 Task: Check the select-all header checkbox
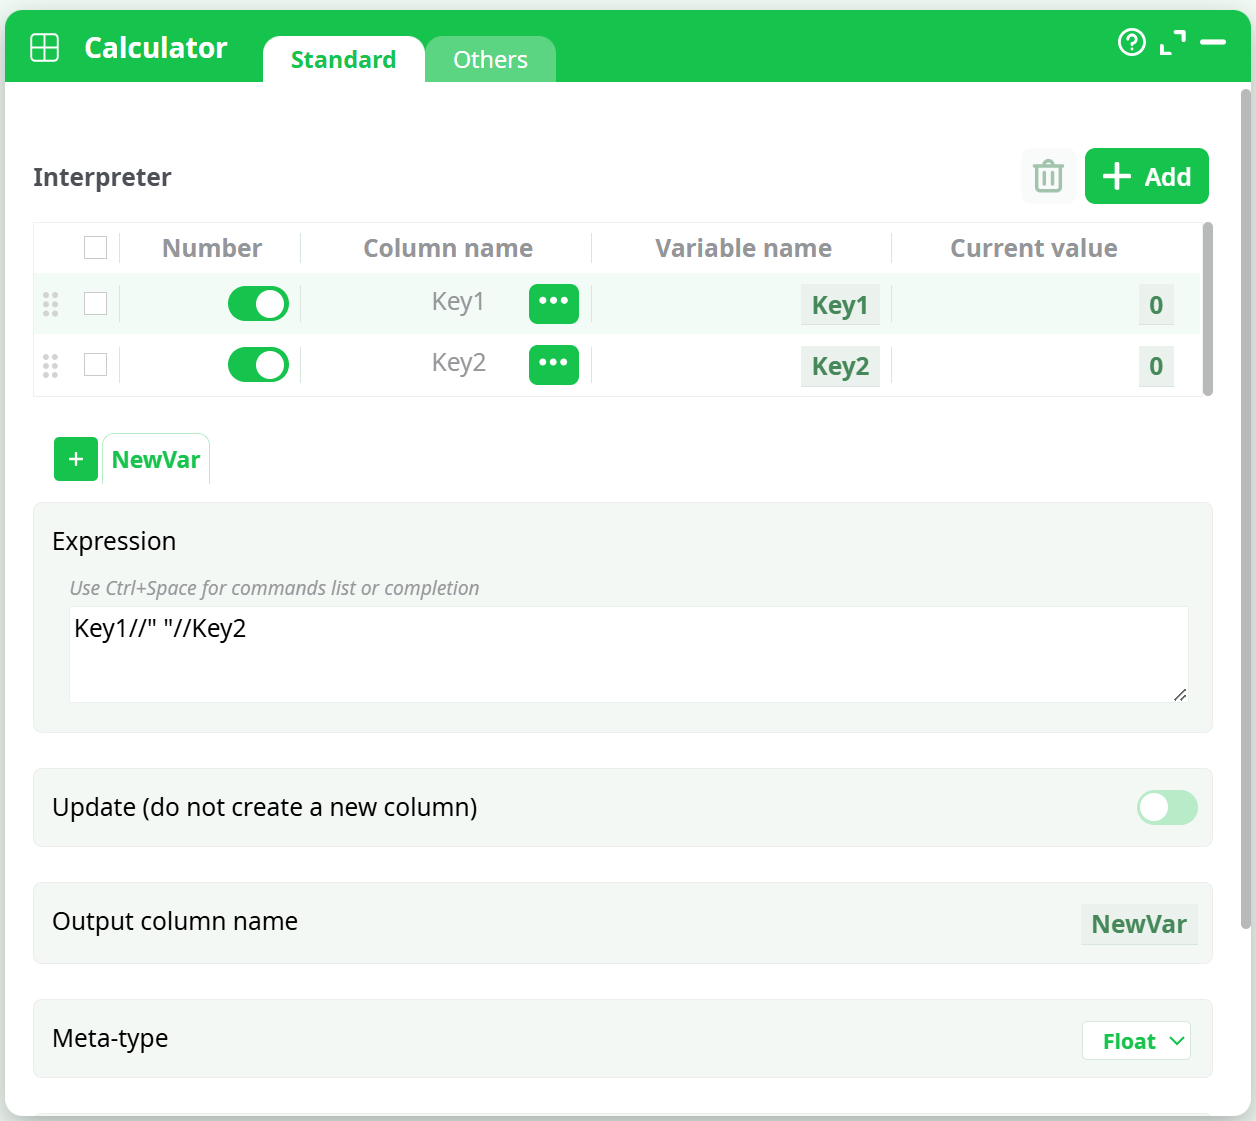[96, 247]
